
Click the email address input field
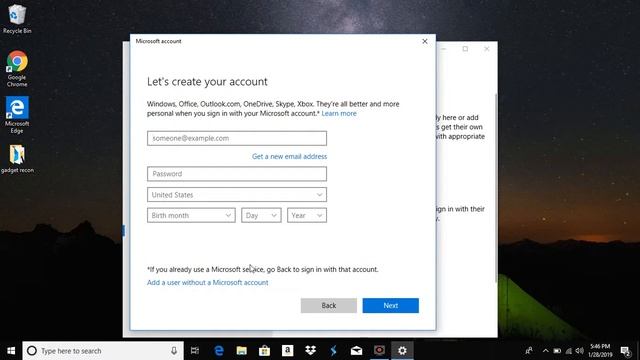pos(237,138)
